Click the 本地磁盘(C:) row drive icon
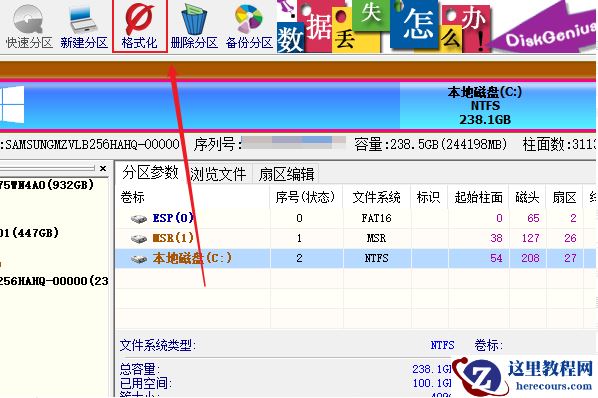 coord(139,259)
